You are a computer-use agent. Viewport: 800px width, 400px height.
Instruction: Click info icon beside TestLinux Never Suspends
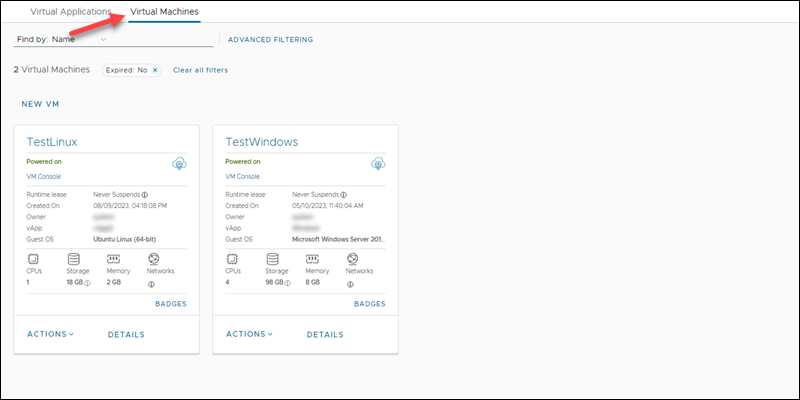pos(145,195)
